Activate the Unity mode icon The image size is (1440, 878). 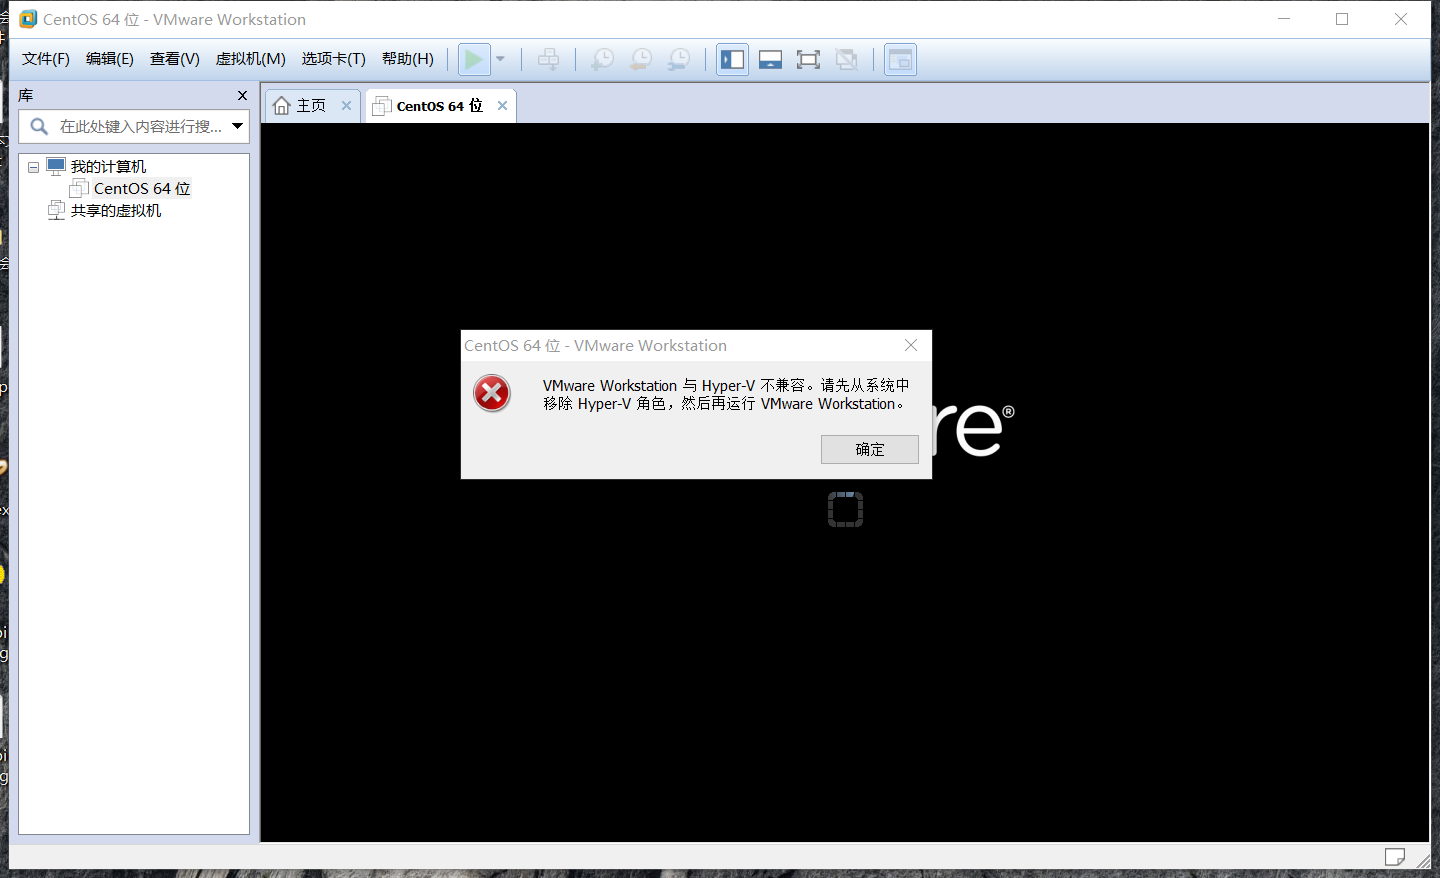(x=847, y=59)
